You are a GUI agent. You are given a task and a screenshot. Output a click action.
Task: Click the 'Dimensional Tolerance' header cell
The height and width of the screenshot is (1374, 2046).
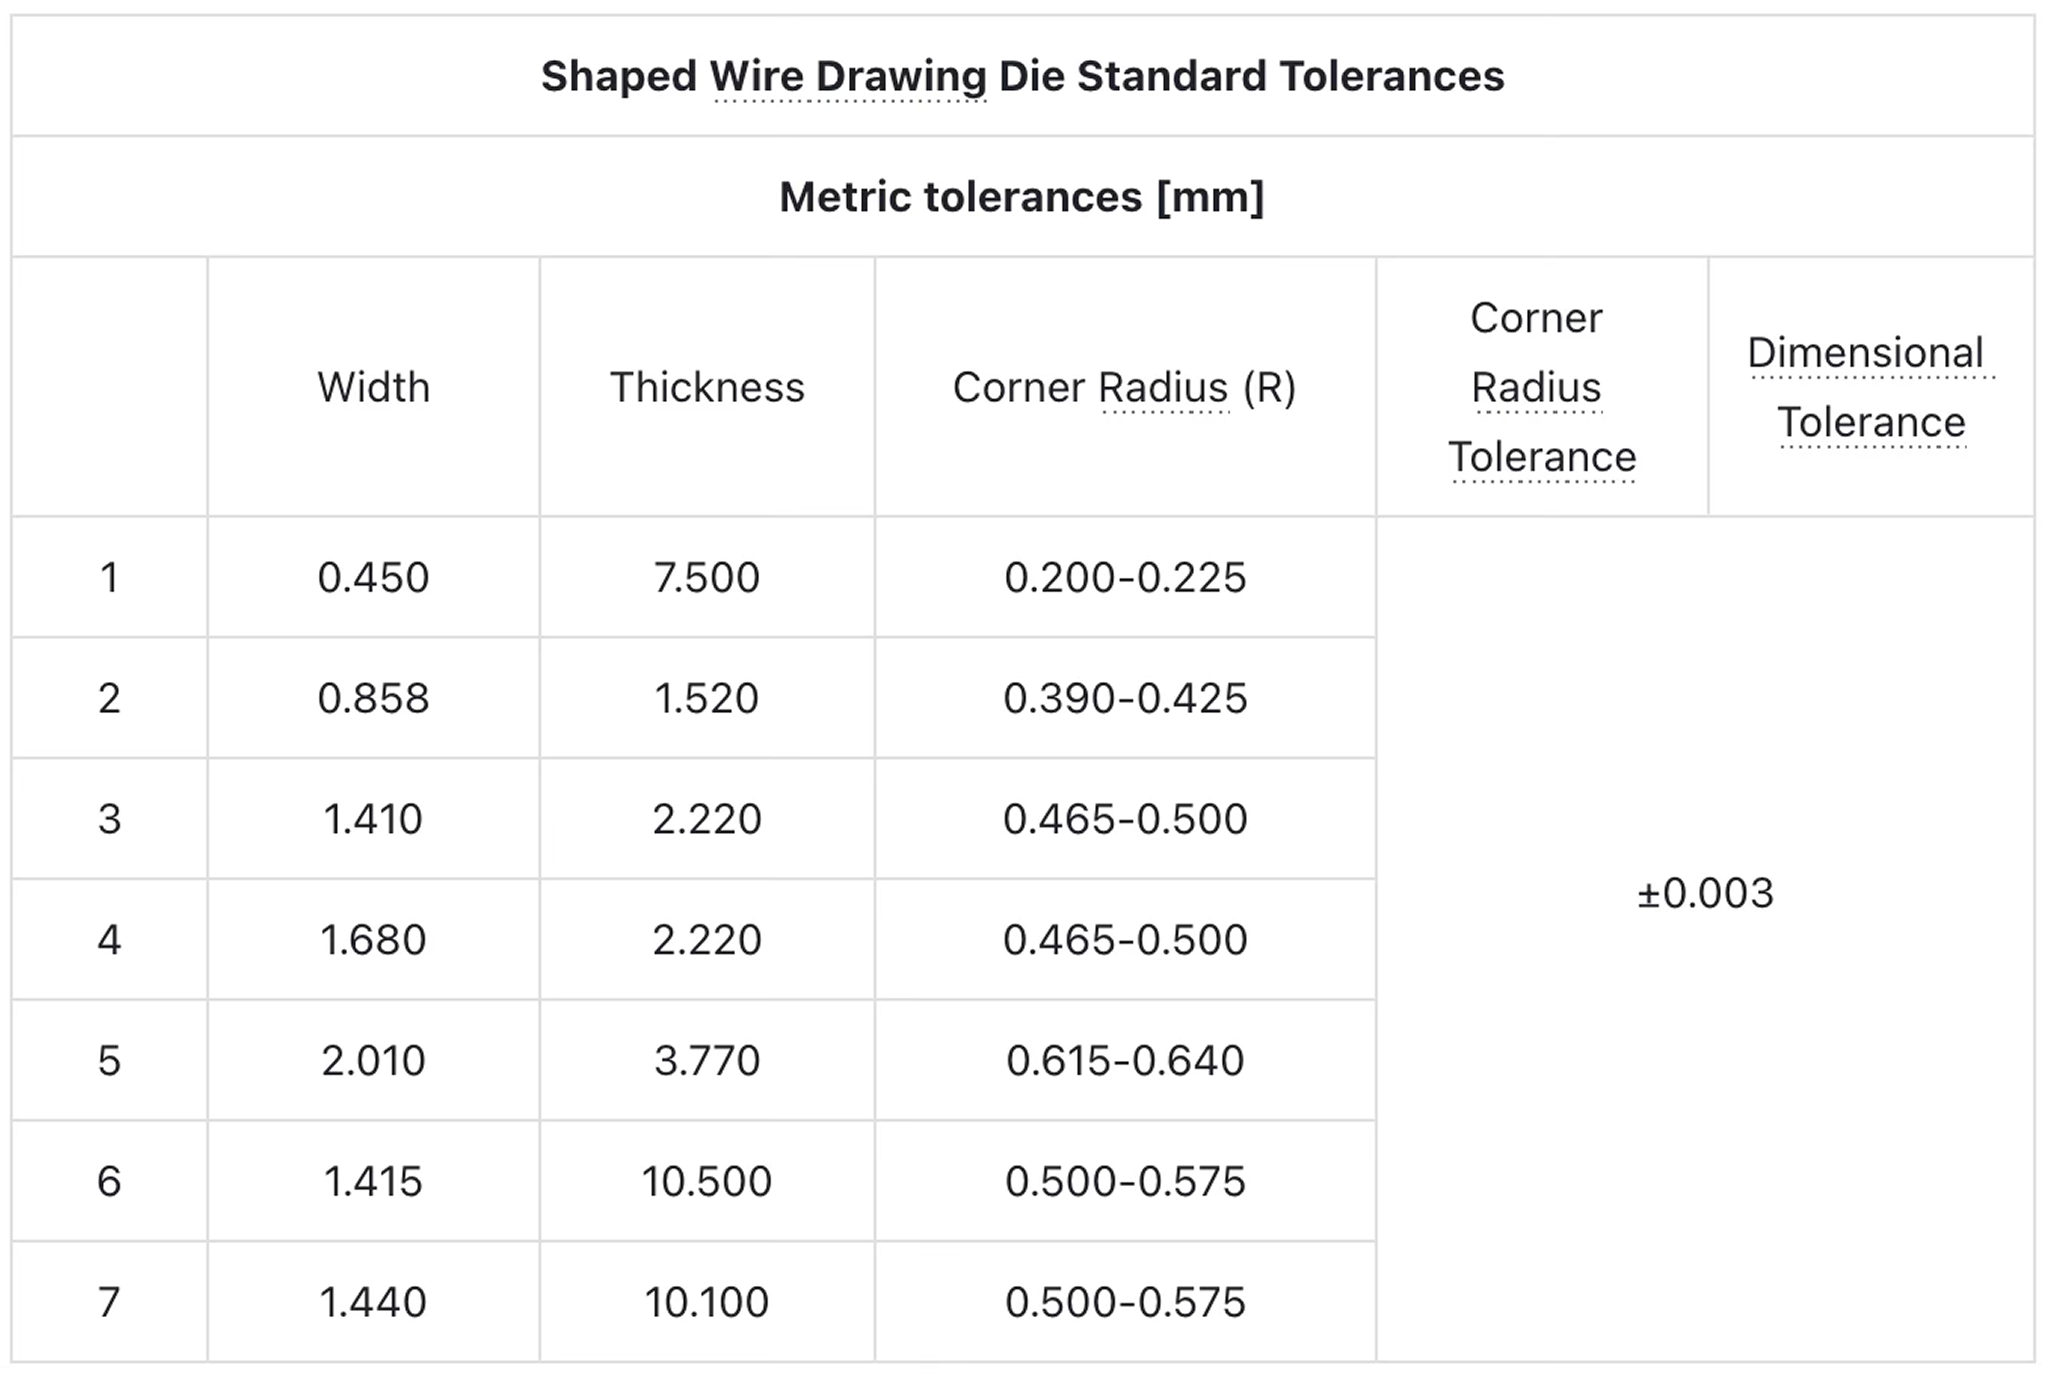pos(1871,387)
